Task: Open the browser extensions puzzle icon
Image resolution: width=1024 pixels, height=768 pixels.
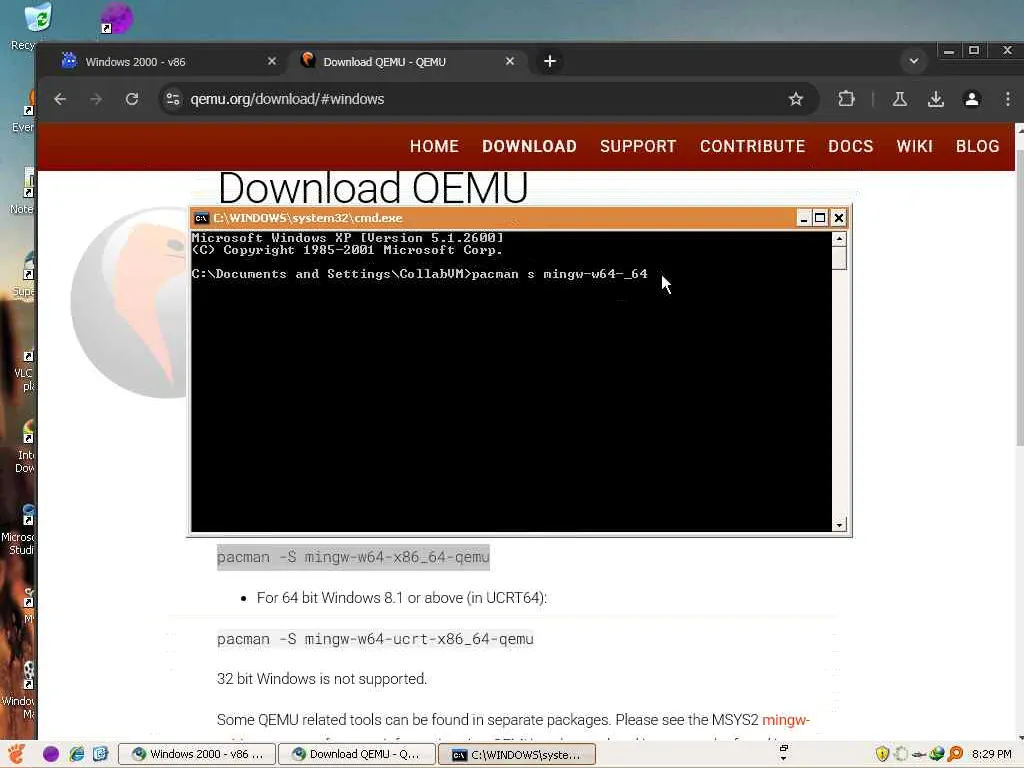Action: 846,99
